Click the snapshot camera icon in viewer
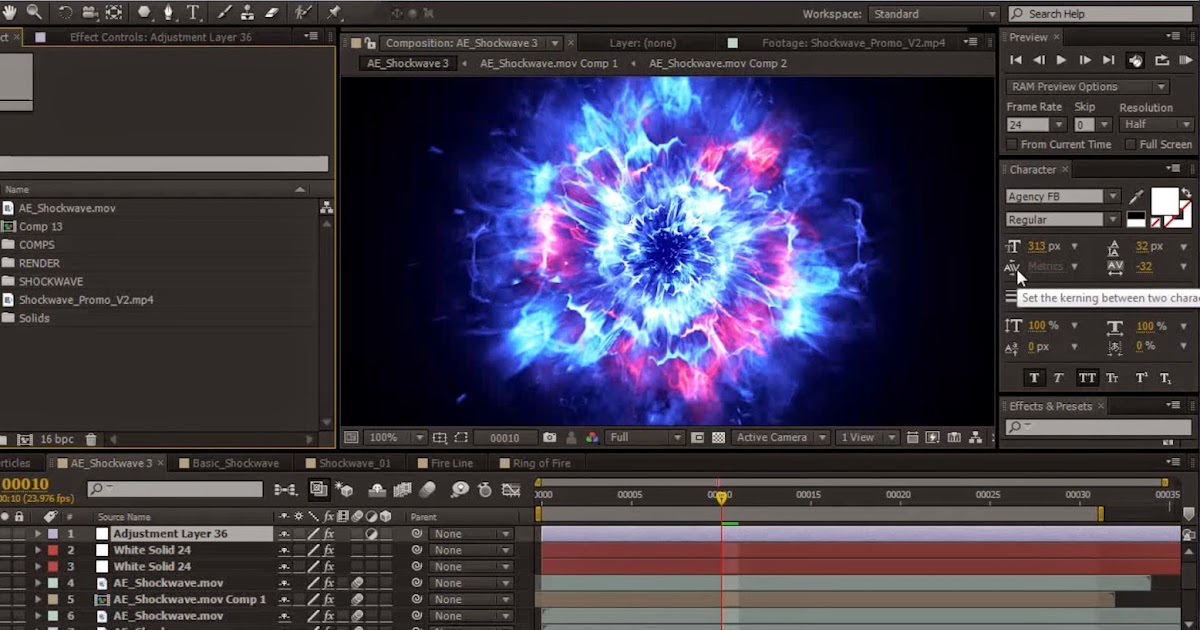Screen dimensions: 1200x630 549,438
